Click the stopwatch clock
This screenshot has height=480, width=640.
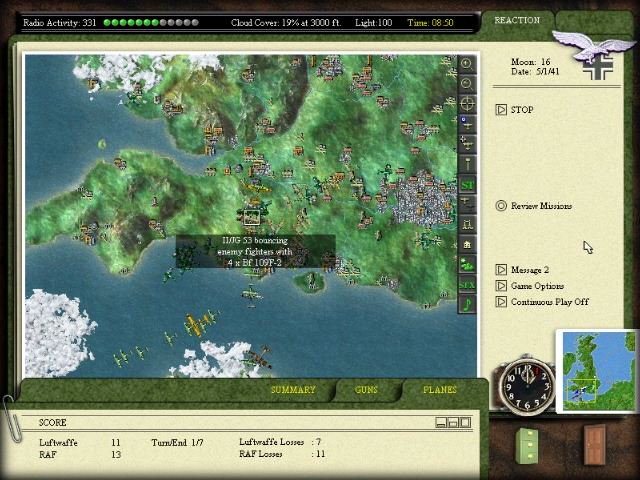click(x=527, y=383)
